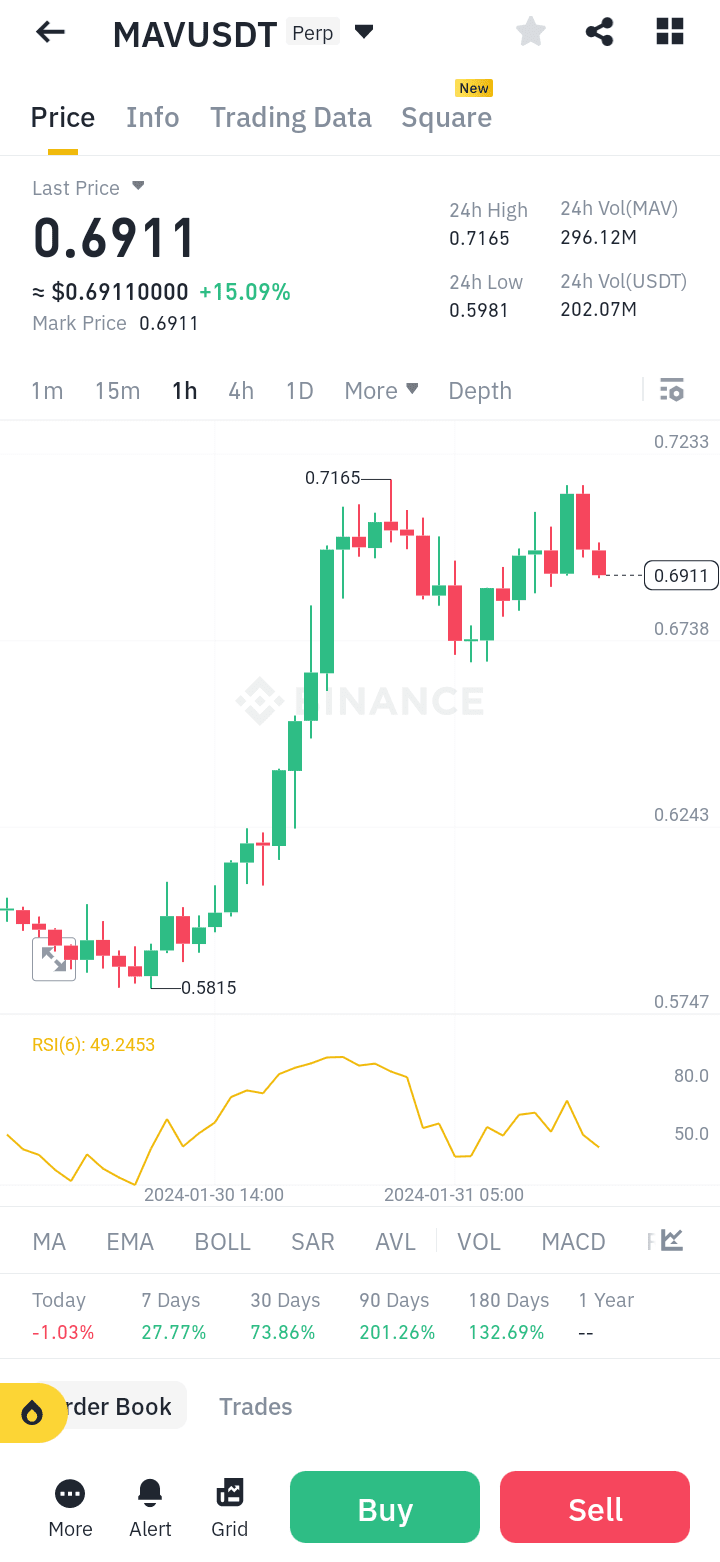Tap the 0.6911 price label on the chart
Viewport: 720px width, 1562px height.
pyautogui.click(x=681, y=575)
